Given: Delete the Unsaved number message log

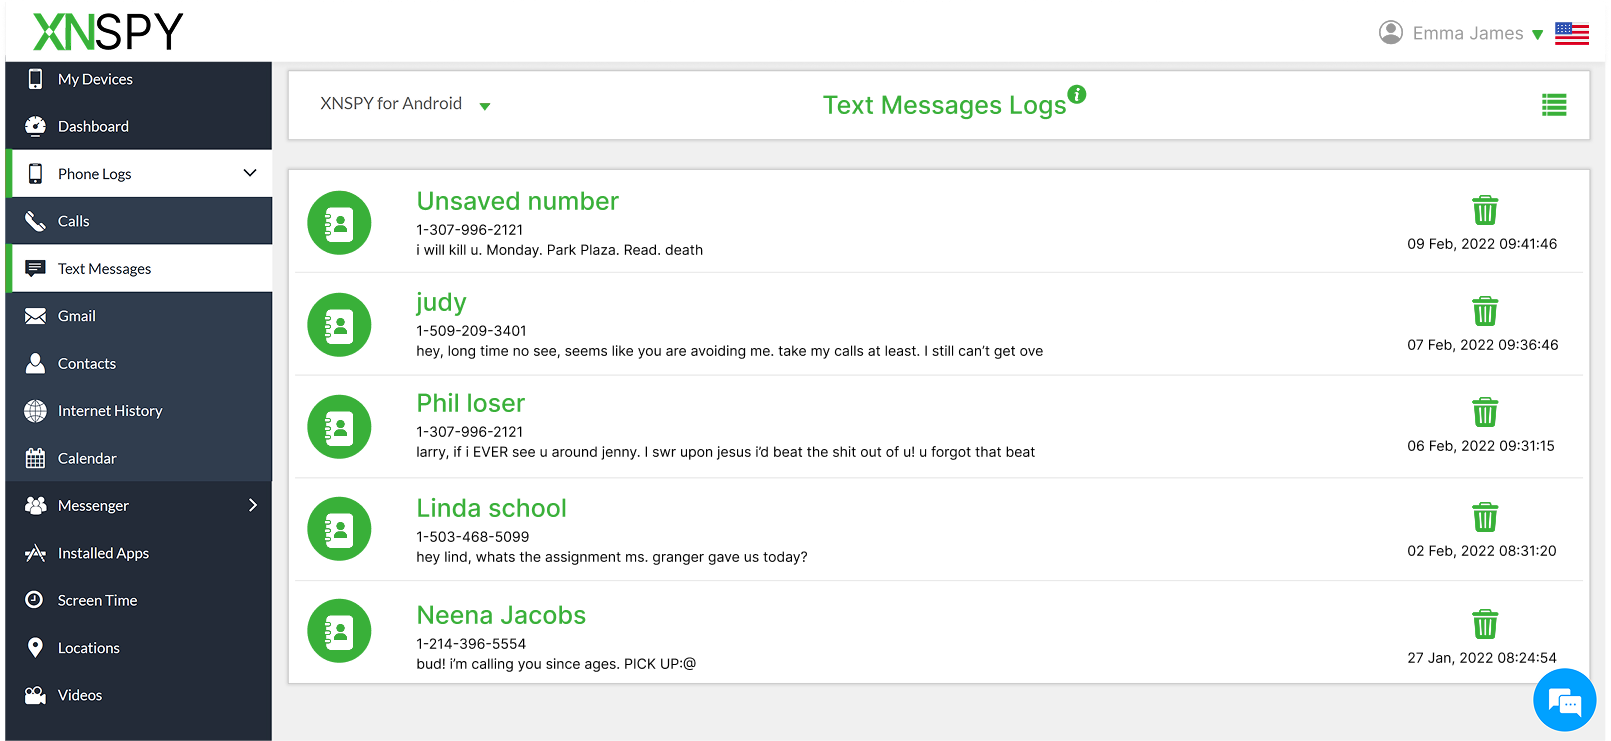Looking at the screenshot, I should [1484, 211].
